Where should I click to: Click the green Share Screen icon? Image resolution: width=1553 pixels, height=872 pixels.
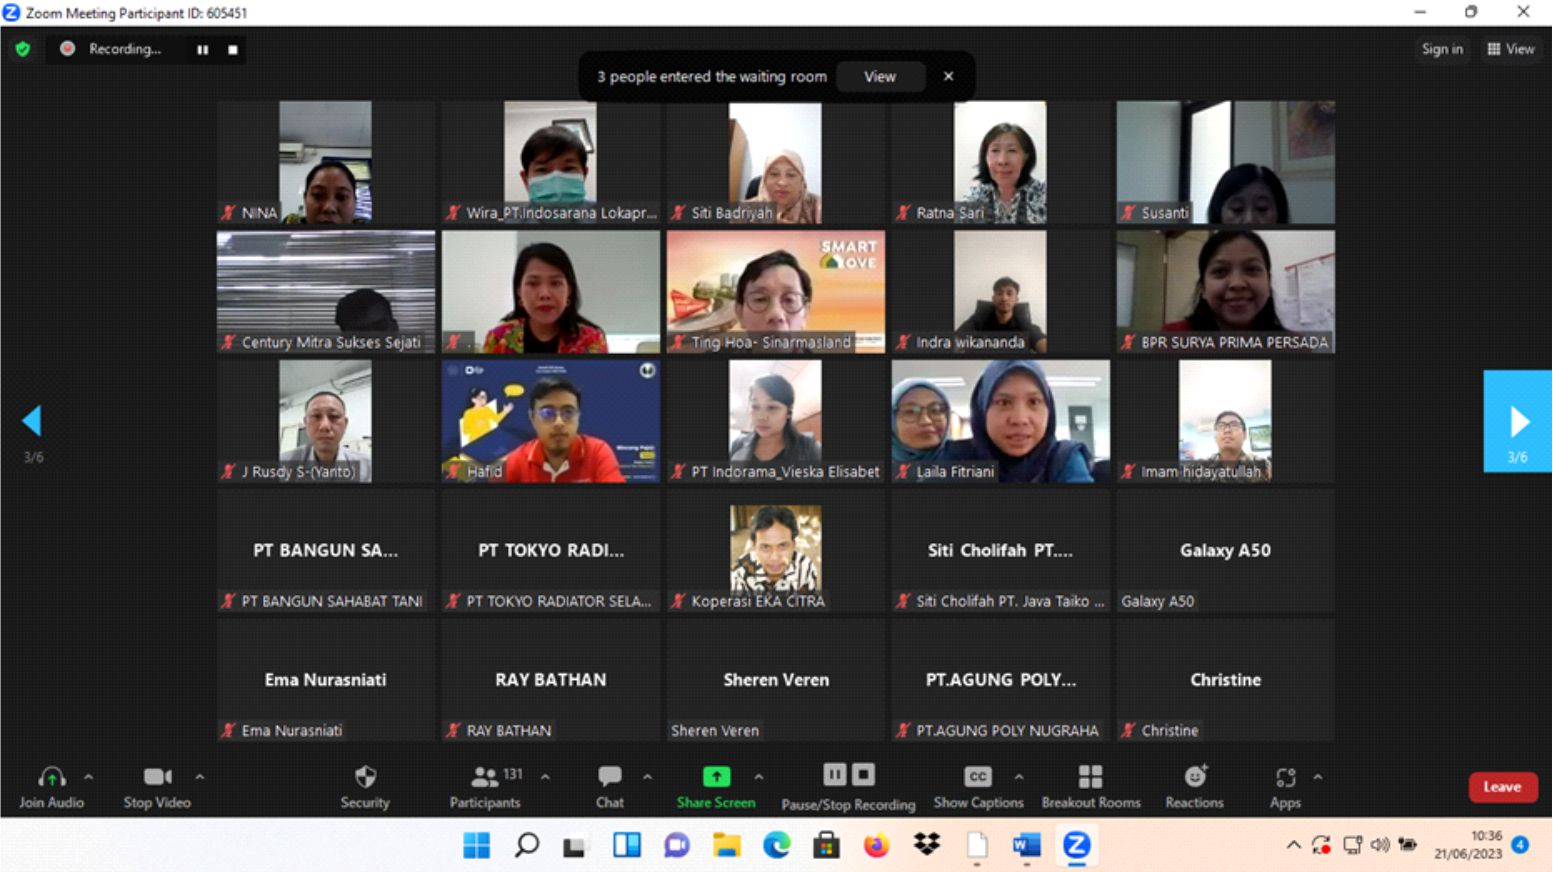click(716, 777)
